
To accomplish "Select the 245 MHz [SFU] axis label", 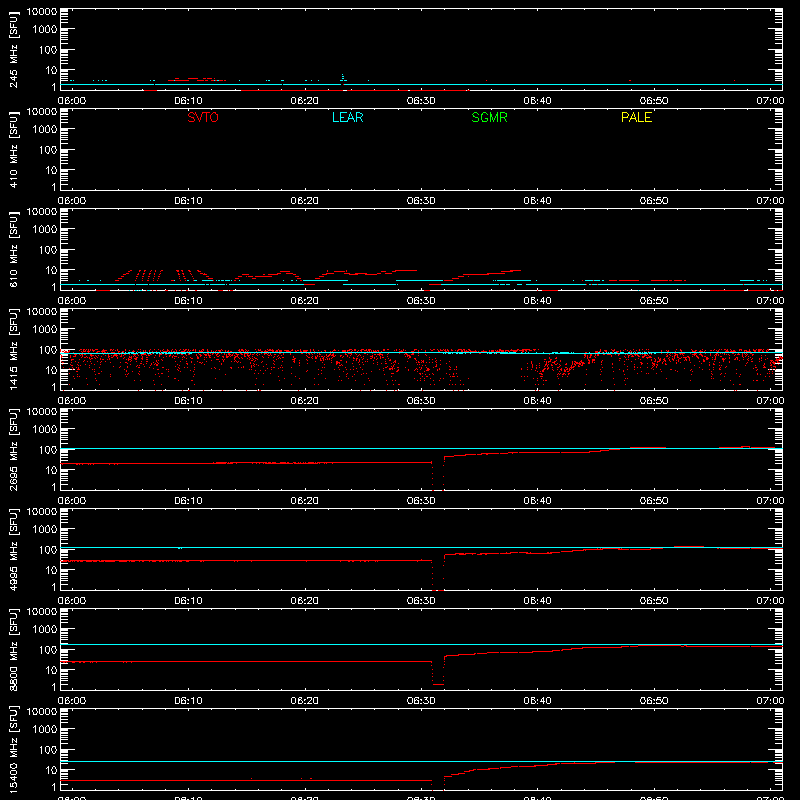I will tap(13, 49).
